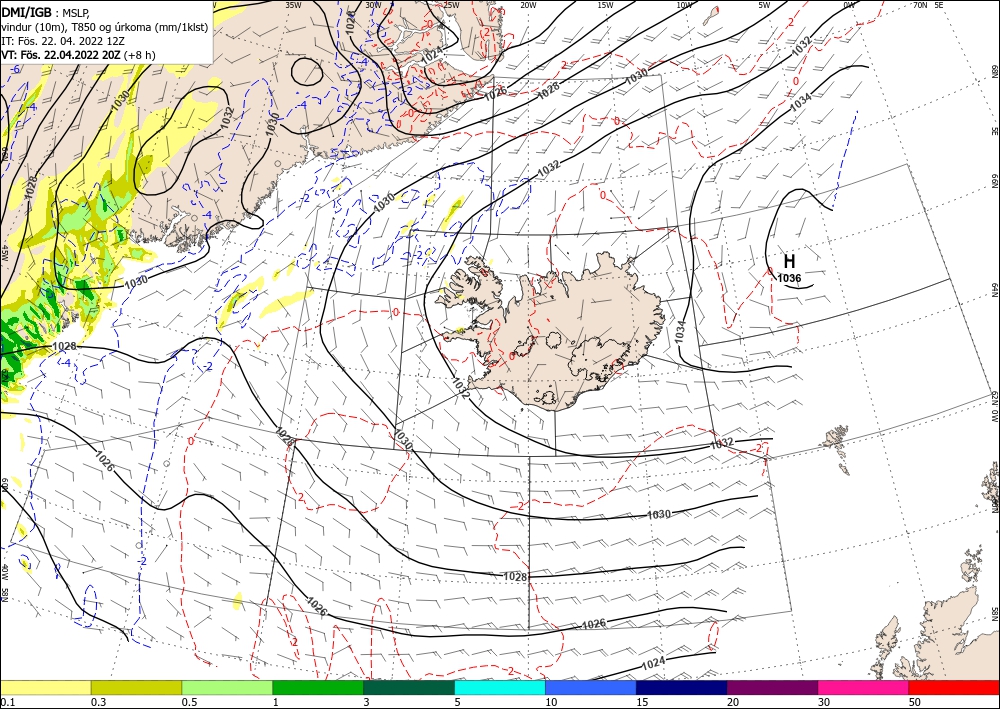Screen dimensions: 1000x709
Task: Click the legend value 50
Action: click(x=915, y=702)
